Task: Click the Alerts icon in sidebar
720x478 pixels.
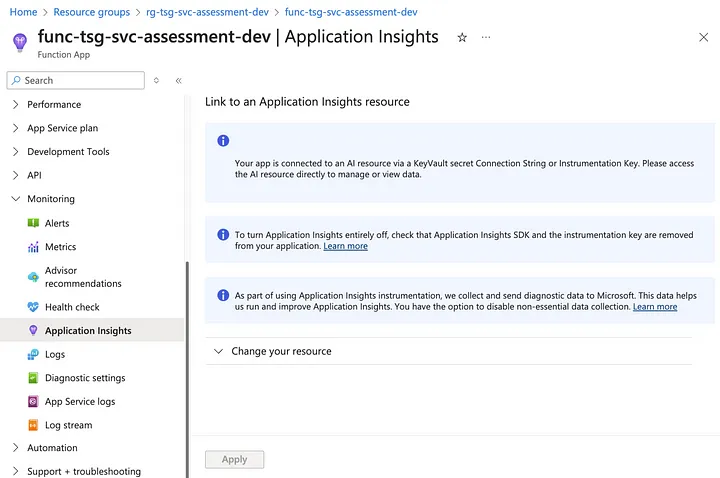Action: point(33,223)
